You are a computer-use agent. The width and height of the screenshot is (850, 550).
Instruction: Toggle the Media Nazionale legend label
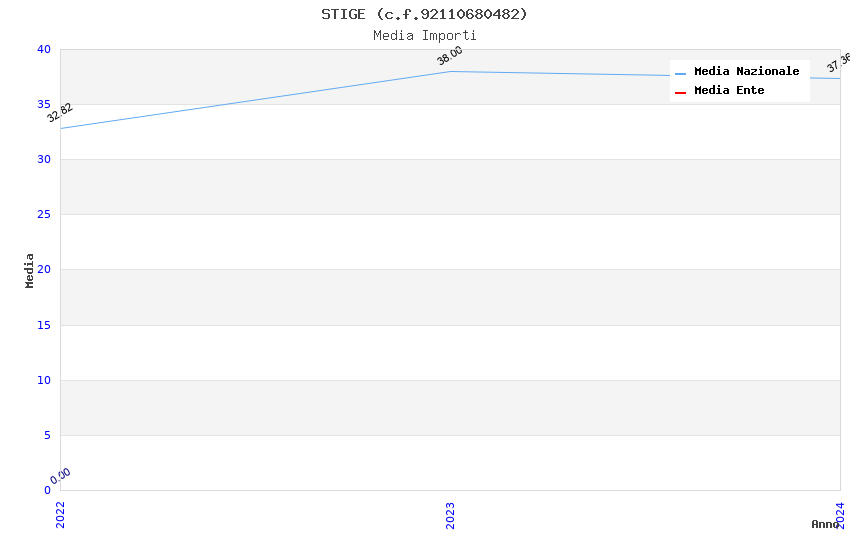point(746,72)
